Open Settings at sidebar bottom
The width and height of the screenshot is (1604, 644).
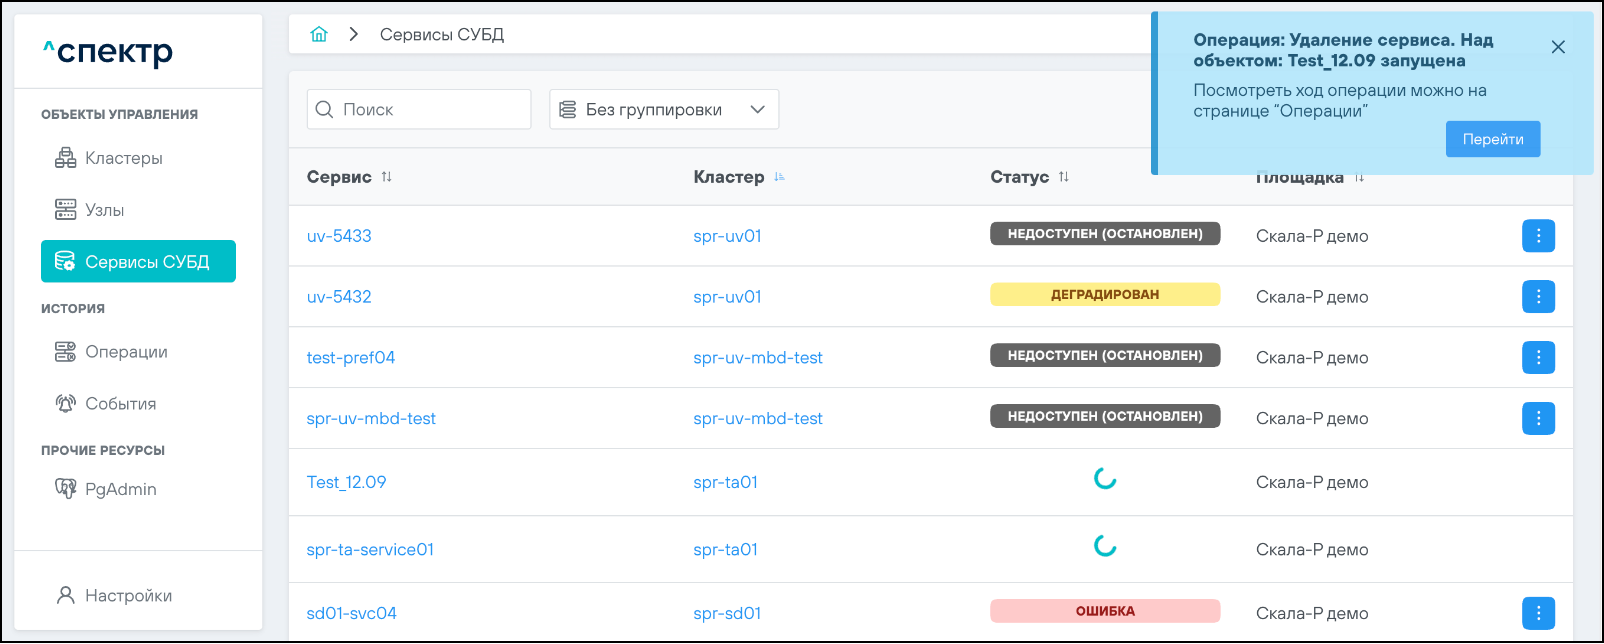128,596
